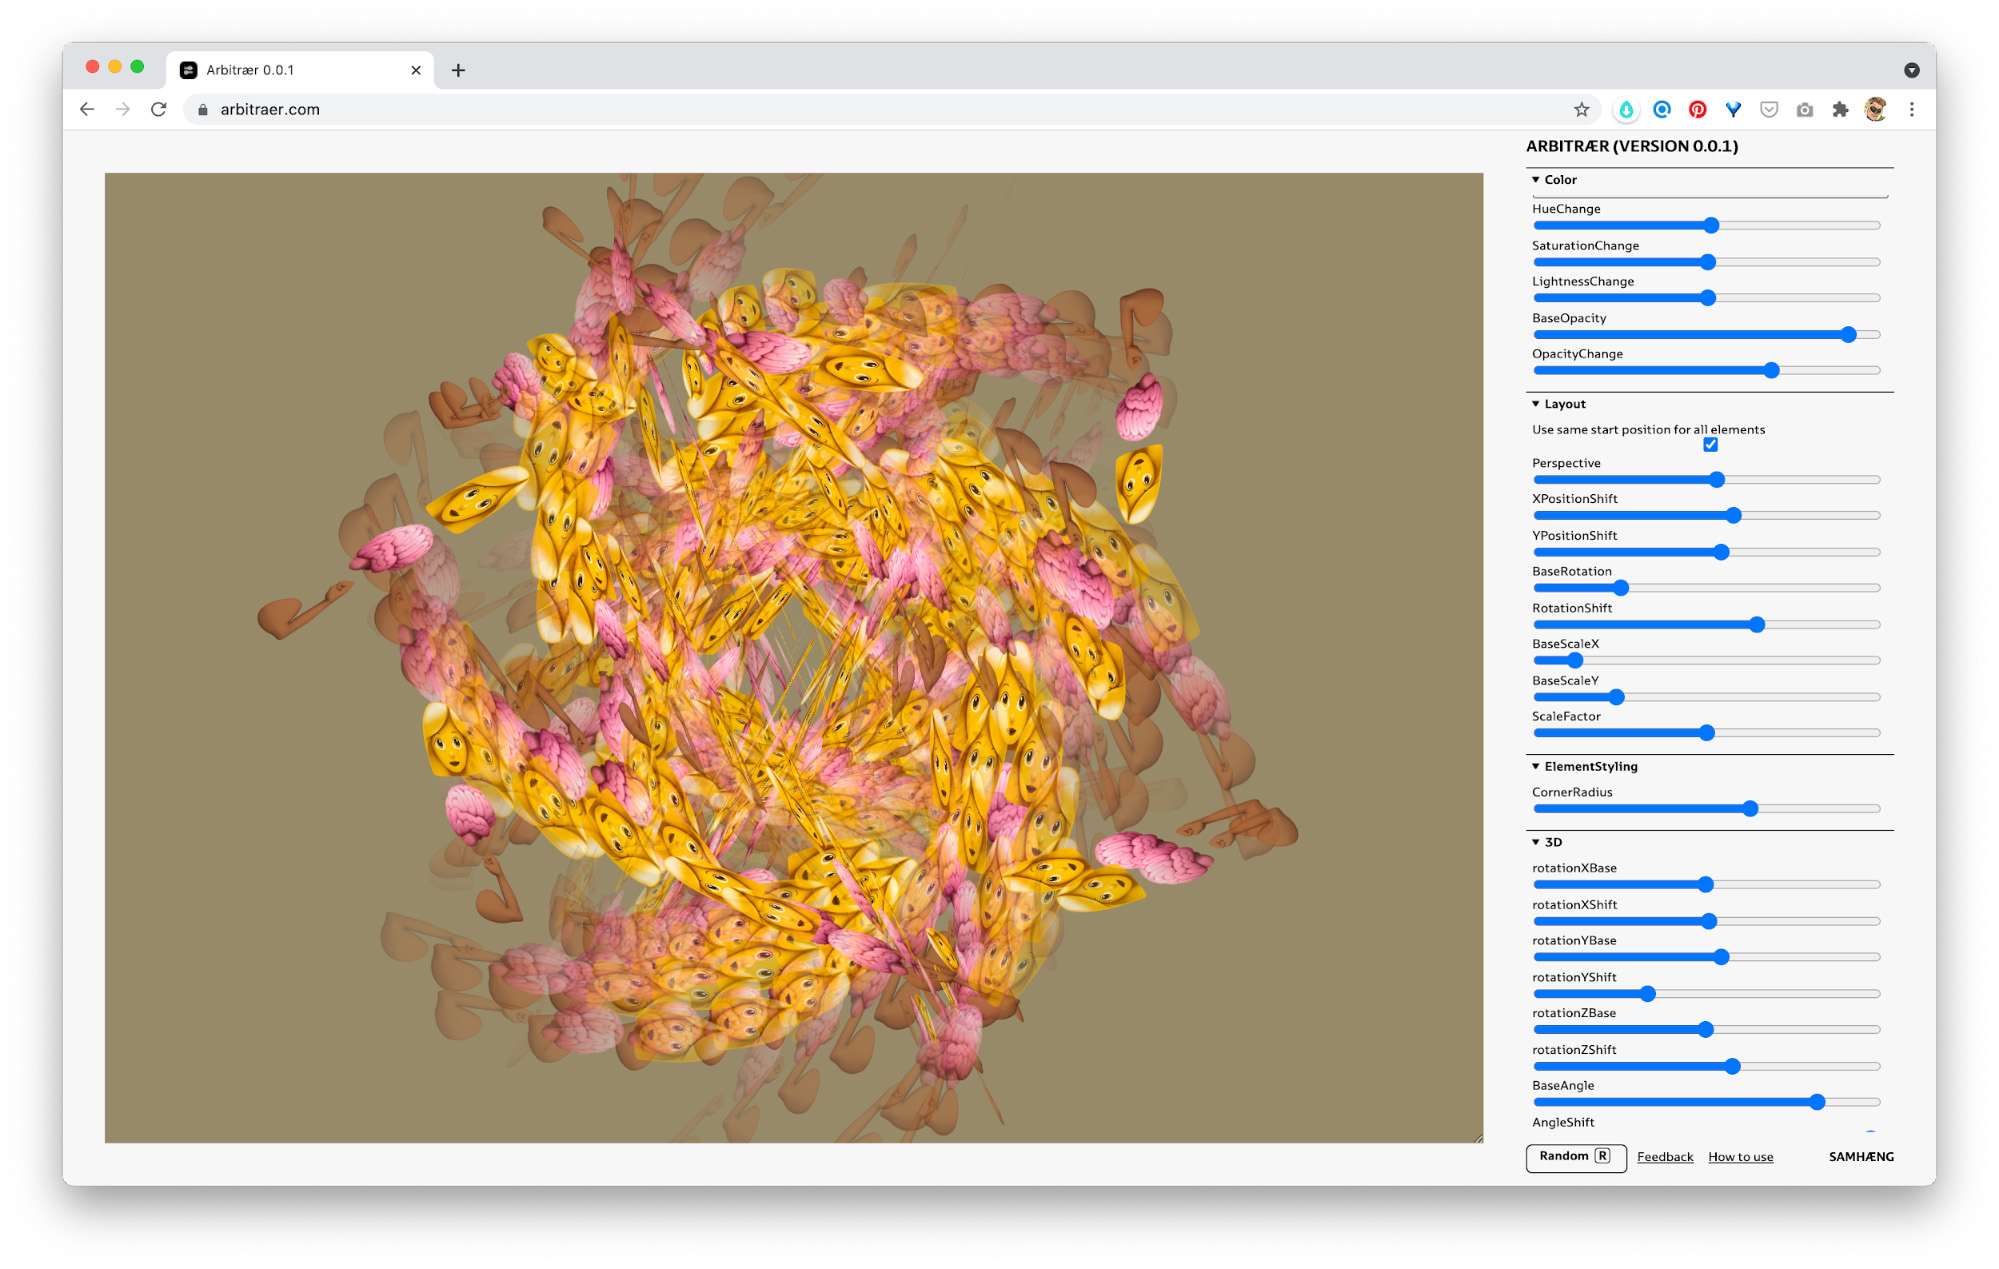Click the blue V extension icon
The image size is (1999, 1269).
[1733, 109]
